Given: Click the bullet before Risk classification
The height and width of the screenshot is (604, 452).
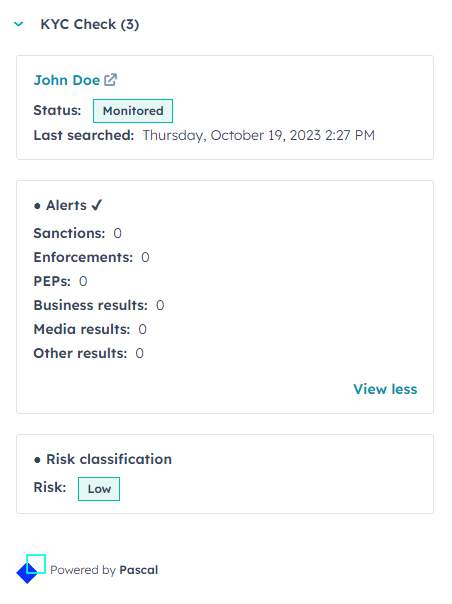Looking at the screenshot, I should (x=37, y=460).
